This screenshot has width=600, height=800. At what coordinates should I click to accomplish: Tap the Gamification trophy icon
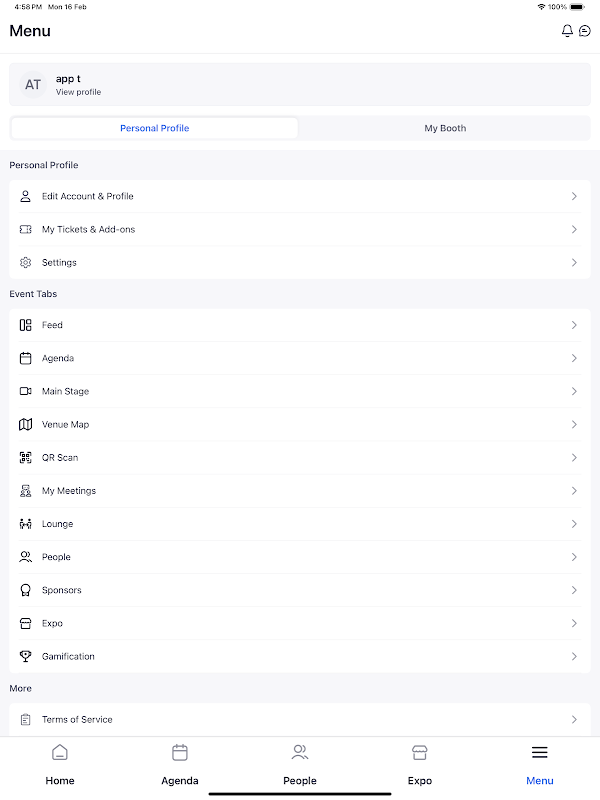pos(26,657)
